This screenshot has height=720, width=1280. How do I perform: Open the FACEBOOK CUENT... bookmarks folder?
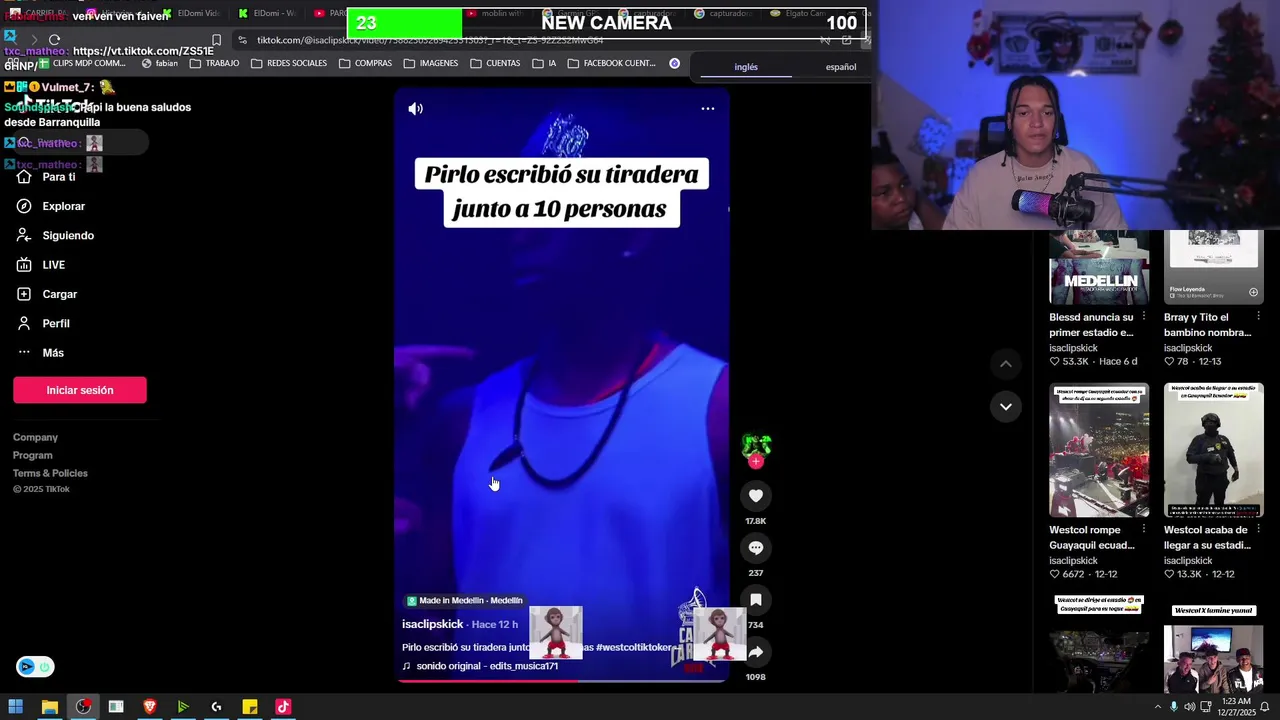pyautogui.click(x=611, y=63)
